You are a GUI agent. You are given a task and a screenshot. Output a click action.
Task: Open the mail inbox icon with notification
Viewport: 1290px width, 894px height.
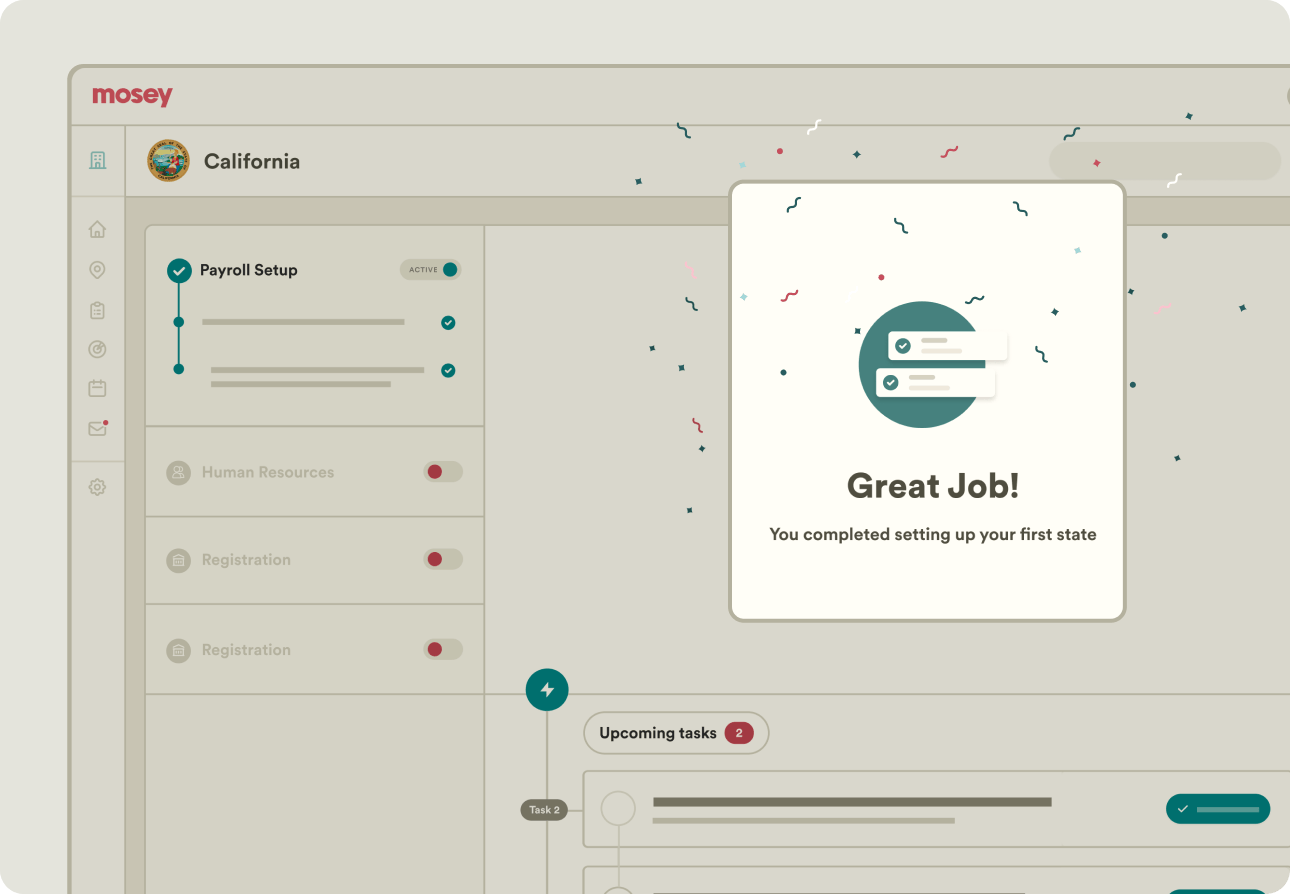click(x=97, y=428)
